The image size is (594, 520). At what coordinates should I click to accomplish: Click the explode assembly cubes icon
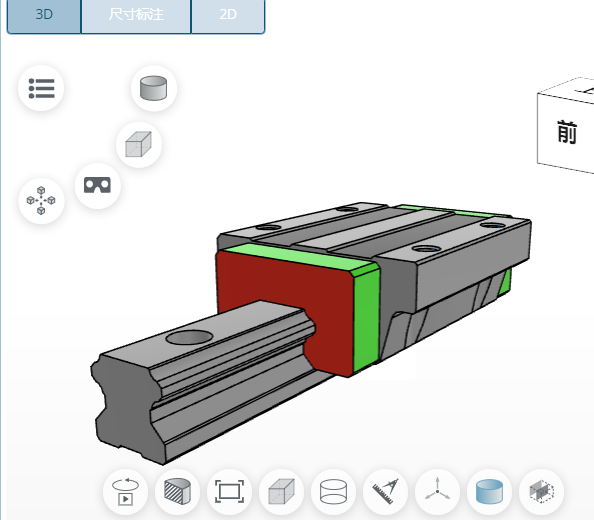pyautogui.click(x=41, y=200)
